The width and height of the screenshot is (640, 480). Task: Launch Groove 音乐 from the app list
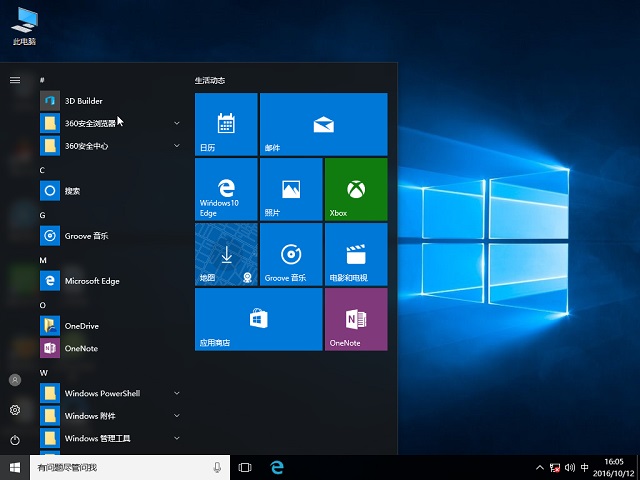[x=86, y=236]
